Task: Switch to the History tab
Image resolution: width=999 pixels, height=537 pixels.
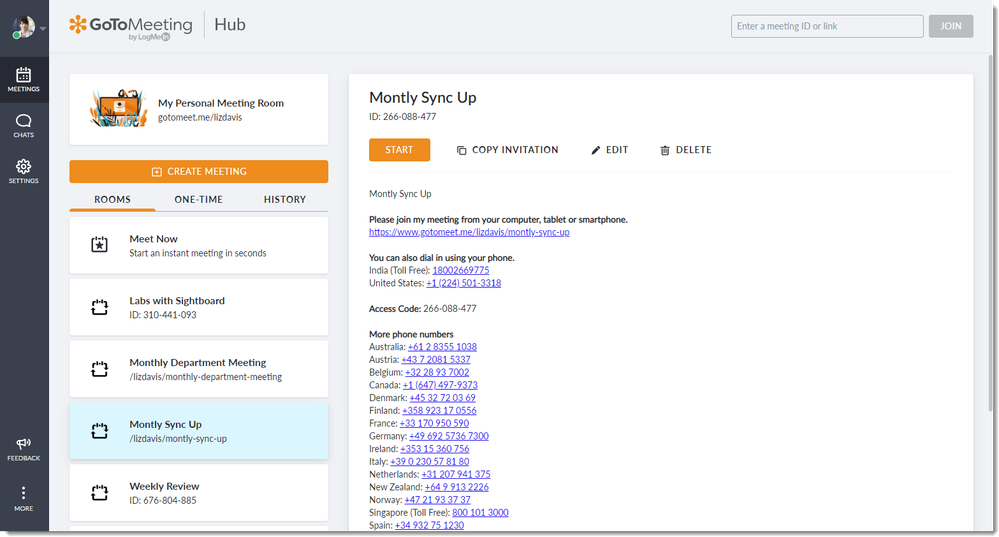Action: coord(285,199)
